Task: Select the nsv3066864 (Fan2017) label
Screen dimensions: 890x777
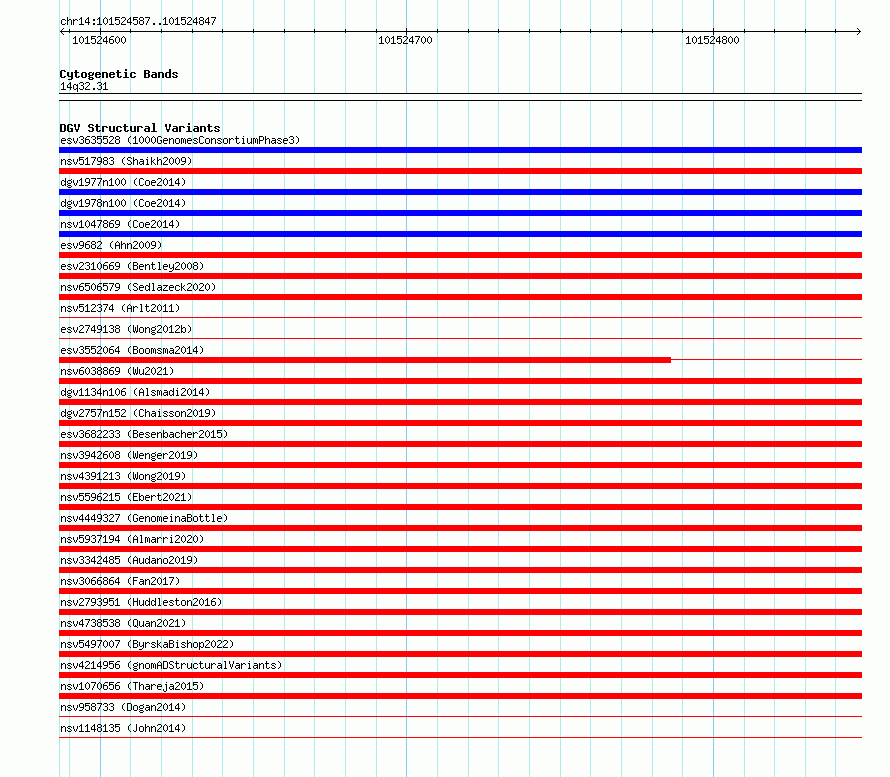Action: pyautogui.click(x=120, y=581)
